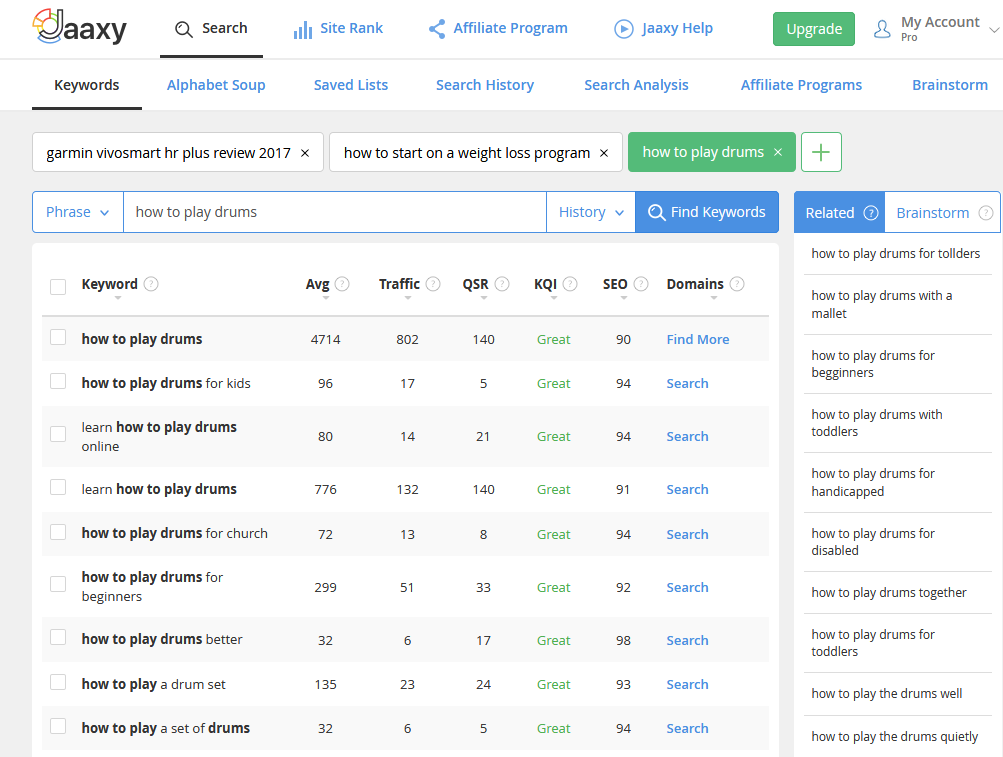Image resolution: width=1003 pixels, height=757 pixels.
Task: Click Search domains for 'for church' row
Action: pos(688,534)
